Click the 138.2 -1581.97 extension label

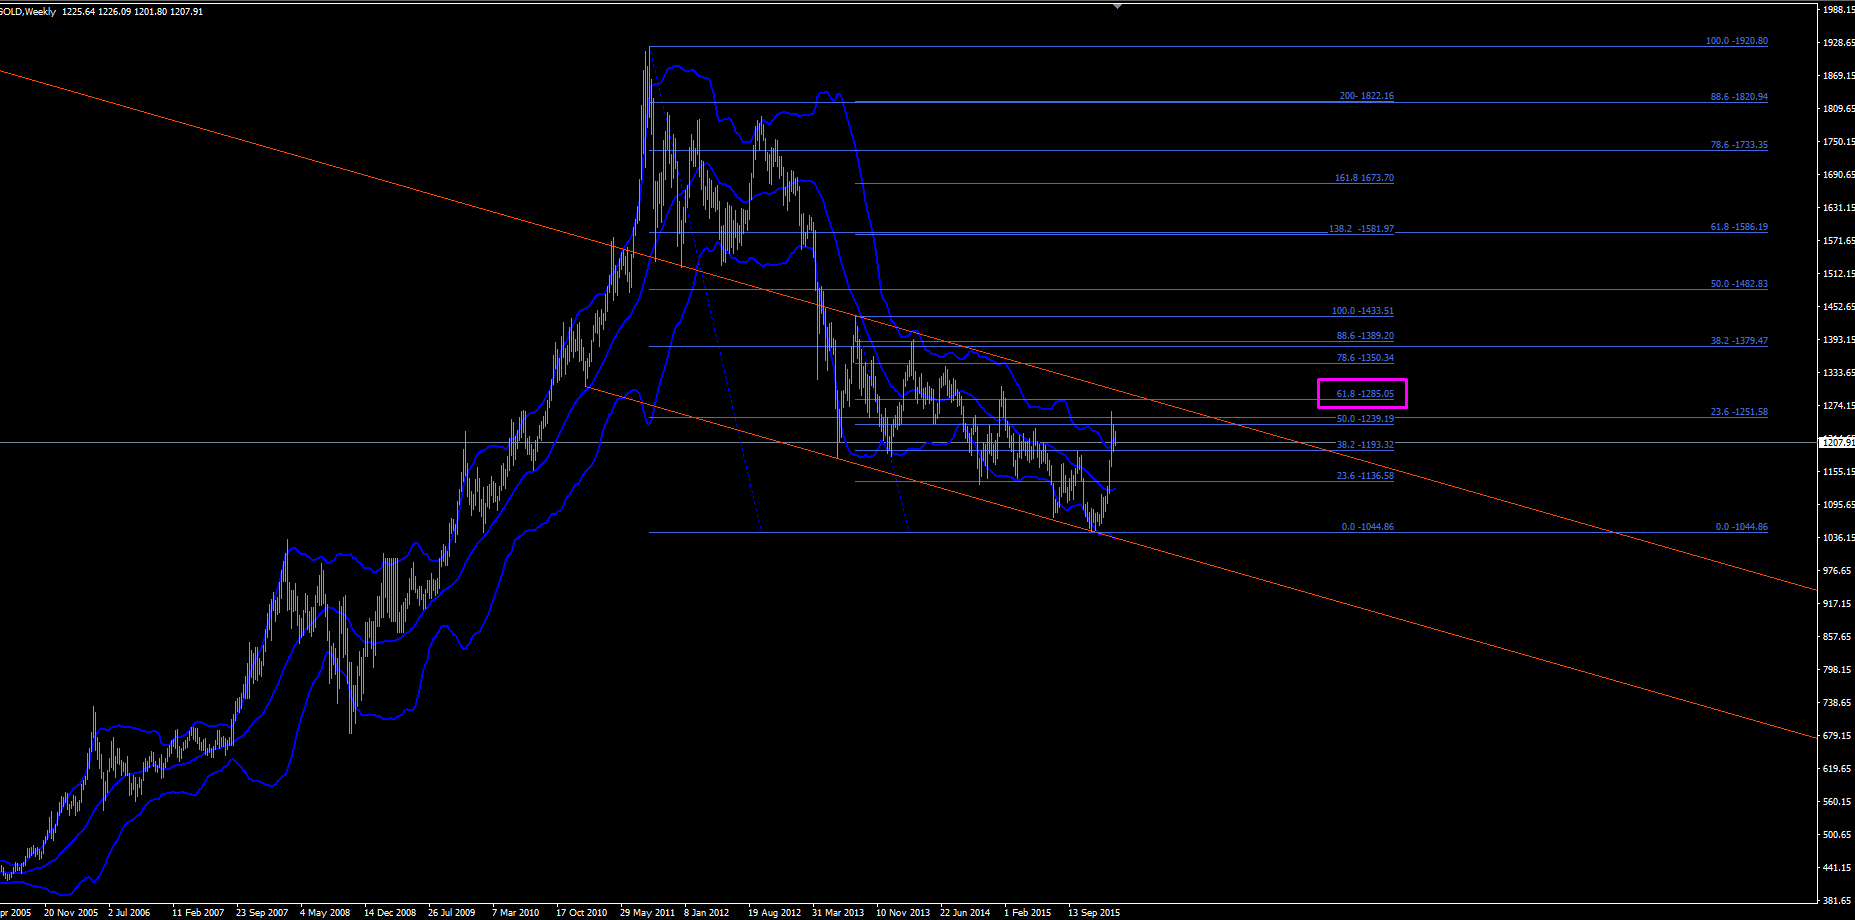[1361, 229]
